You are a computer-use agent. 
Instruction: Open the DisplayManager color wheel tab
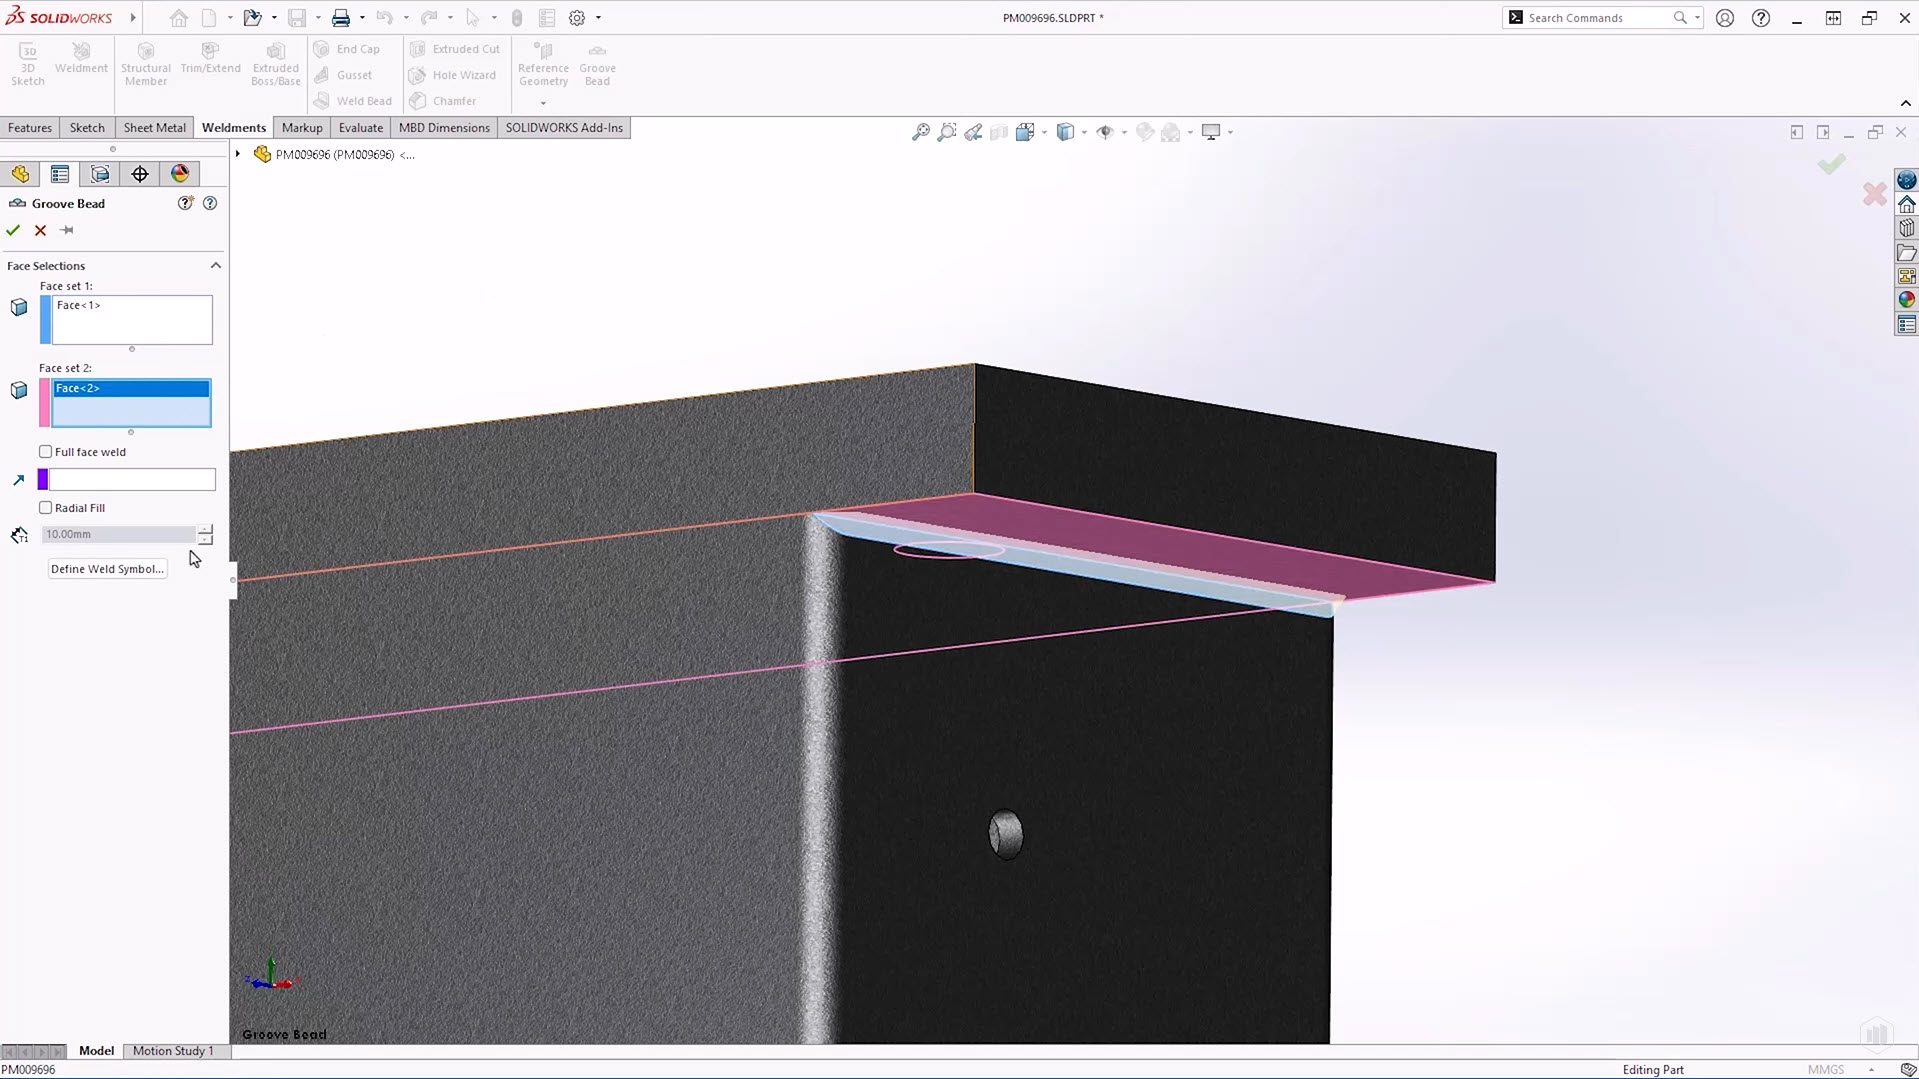coord(180,174)
